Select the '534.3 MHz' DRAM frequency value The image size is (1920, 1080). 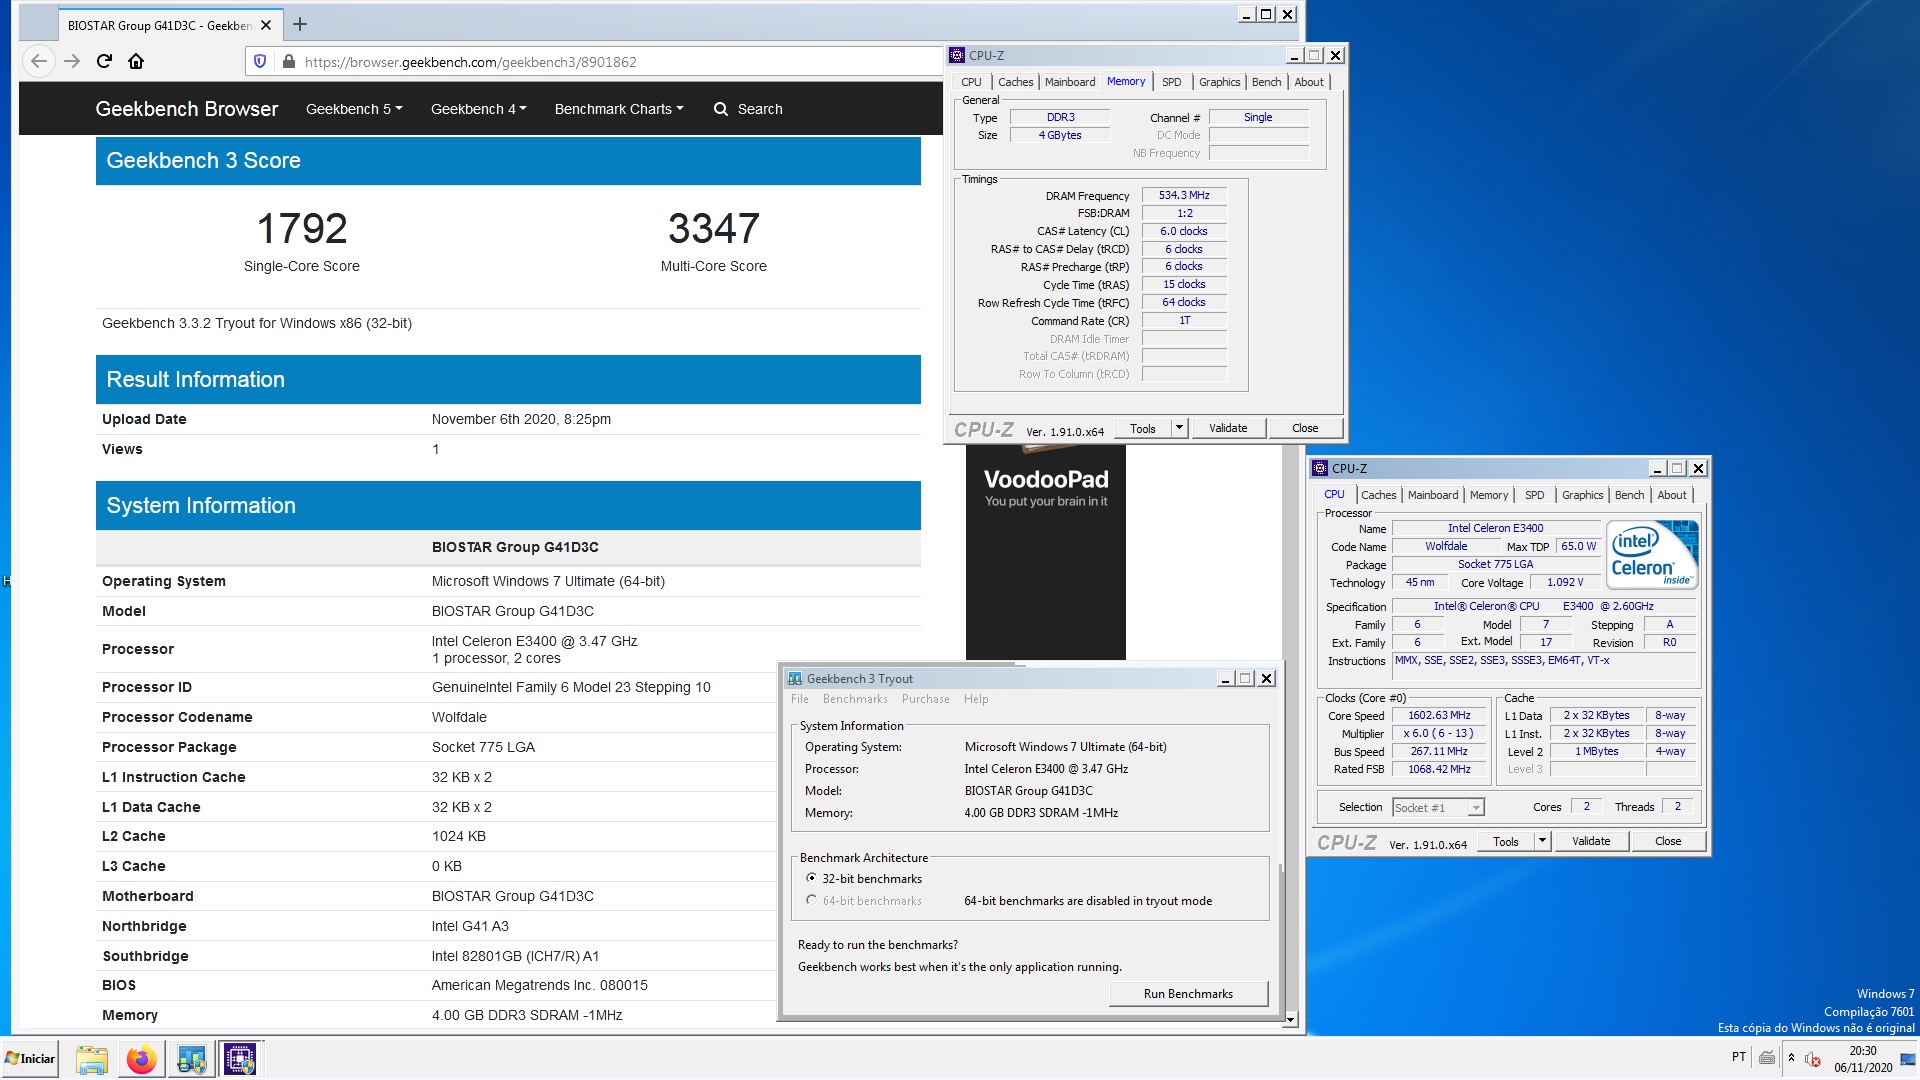point(1184,196)
